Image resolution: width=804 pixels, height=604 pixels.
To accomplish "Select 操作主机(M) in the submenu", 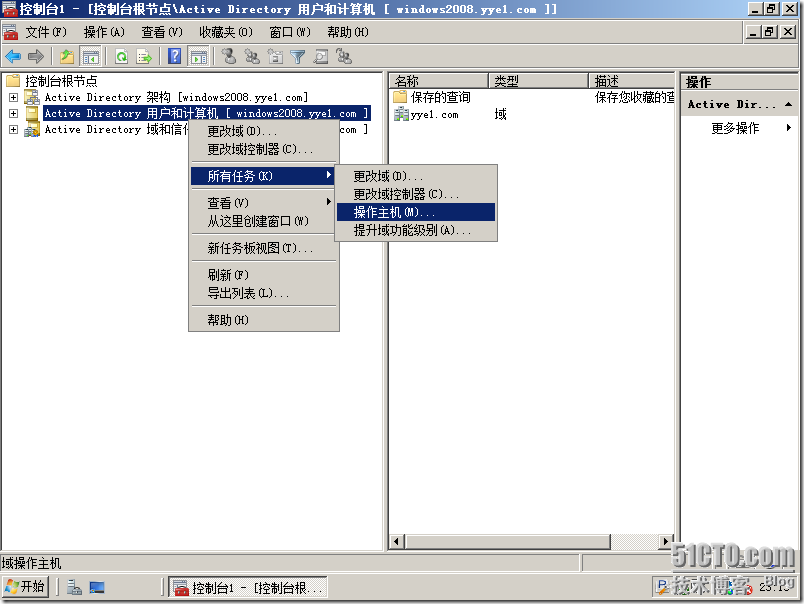I will (x=416, y=212).
